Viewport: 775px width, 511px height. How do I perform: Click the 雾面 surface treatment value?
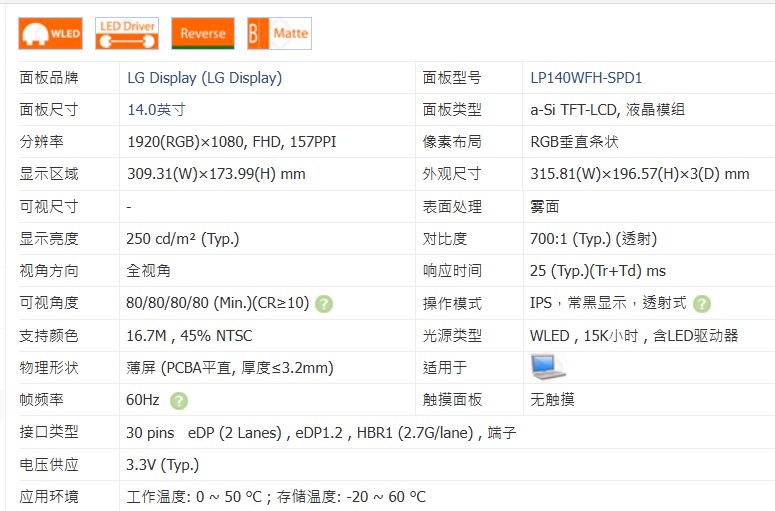[545, 207]
